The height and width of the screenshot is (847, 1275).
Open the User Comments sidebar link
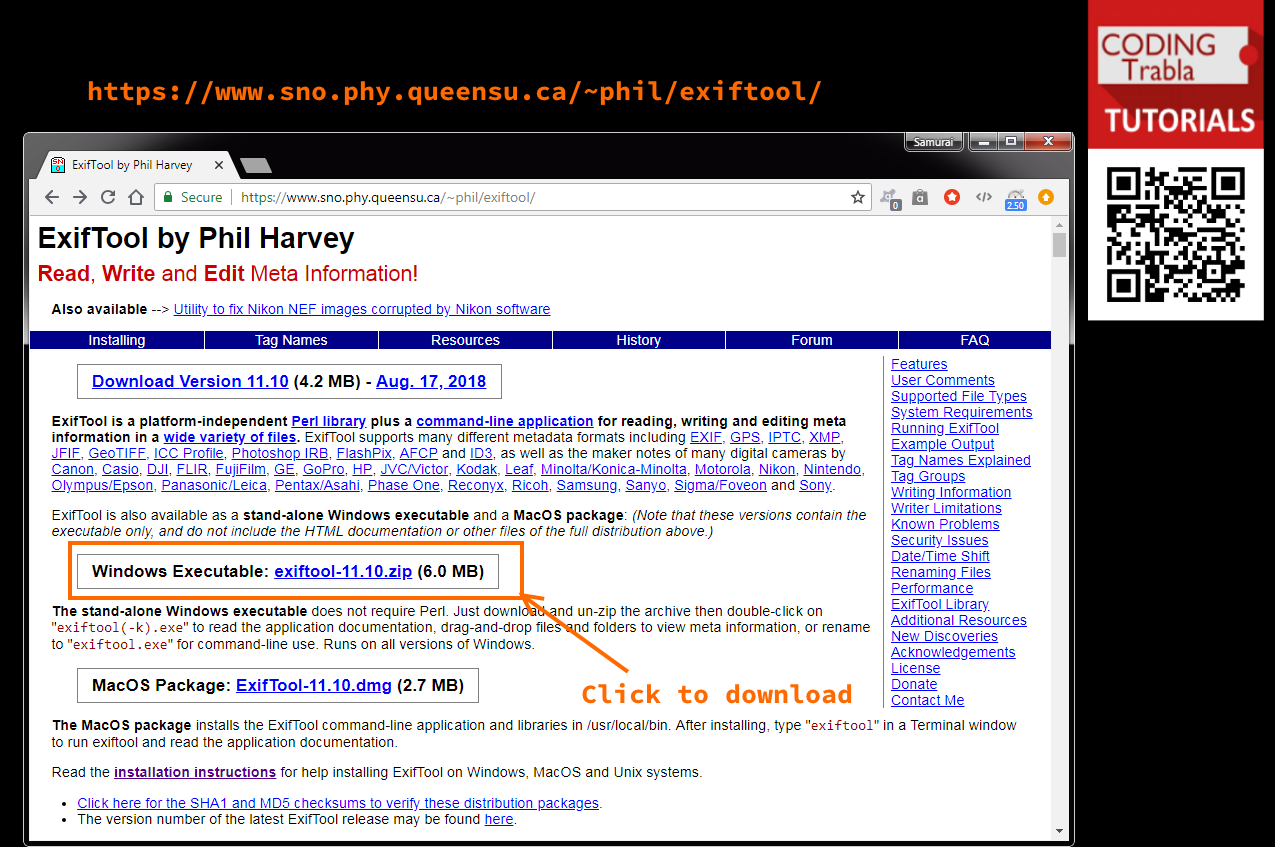pyautogui.click(x=943, y=380)
